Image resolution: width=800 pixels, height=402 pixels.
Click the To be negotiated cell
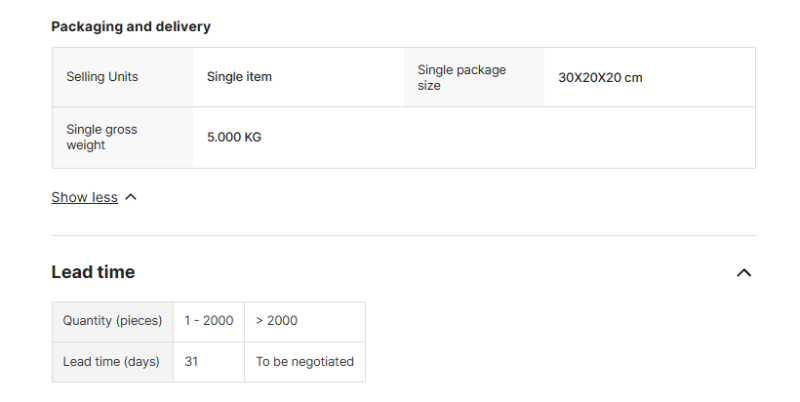tap(304, 362)
